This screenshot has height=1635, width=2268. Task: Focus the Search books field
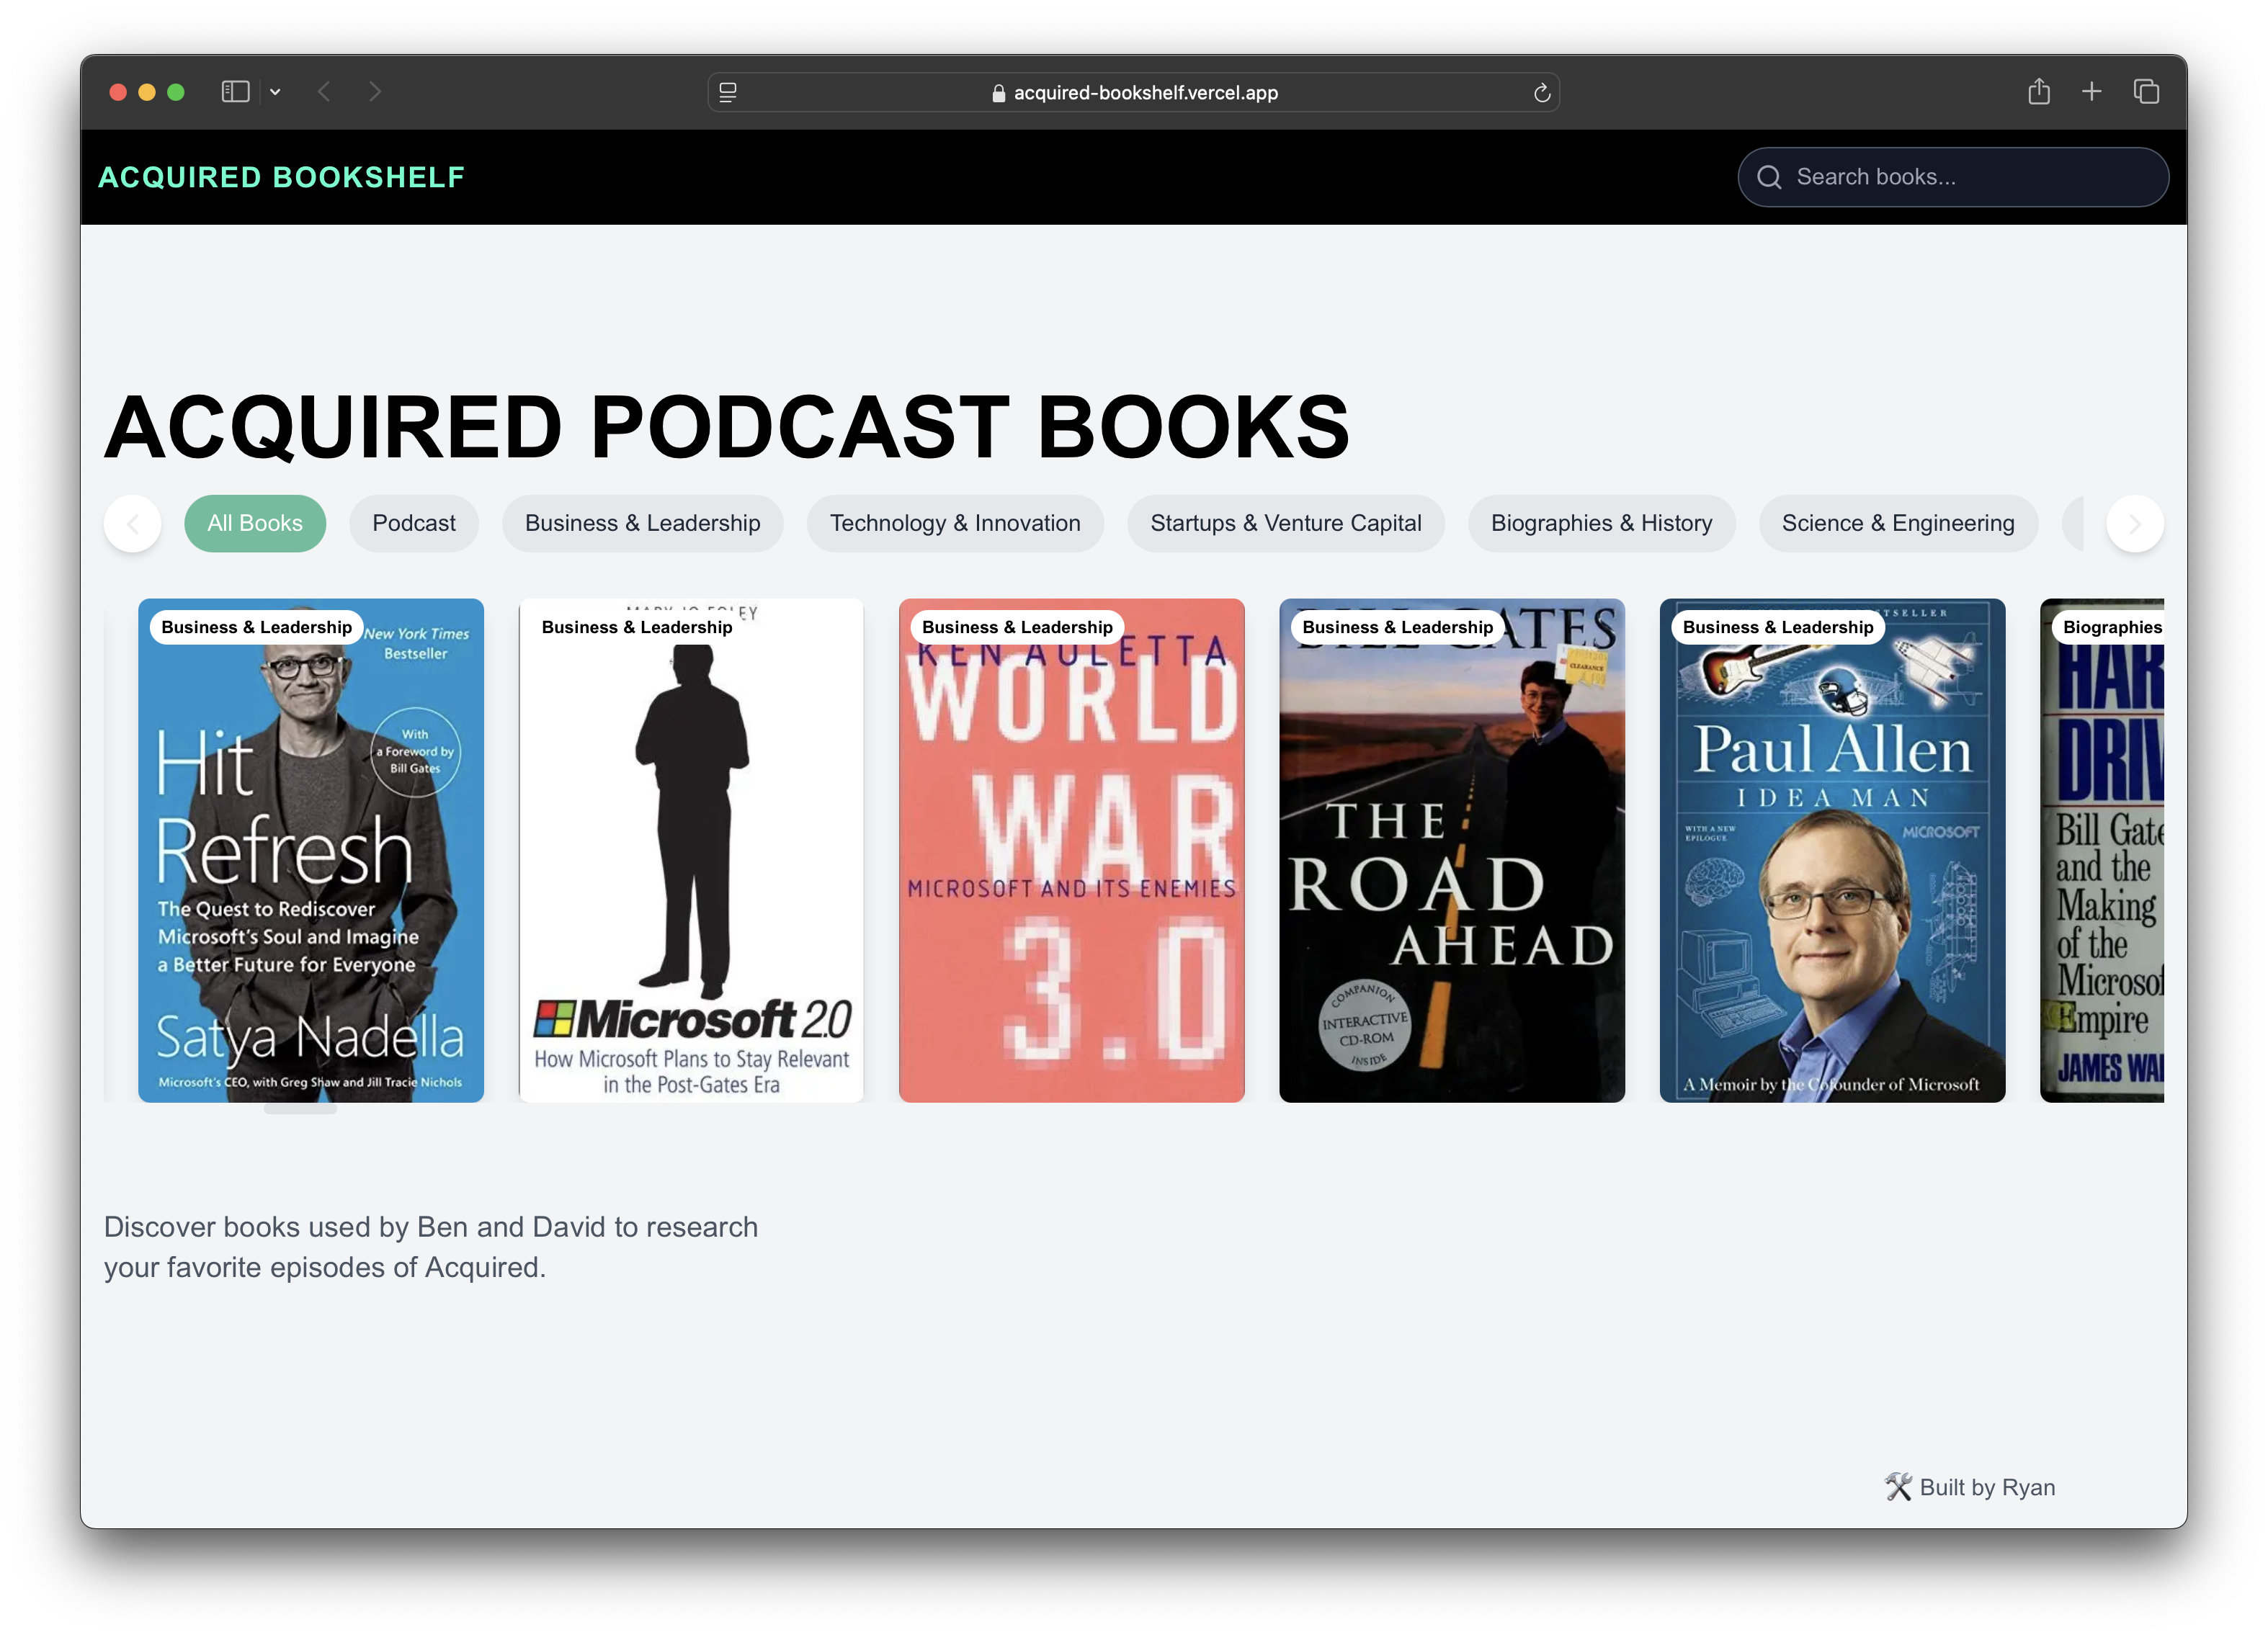[x=1952, y=177]
